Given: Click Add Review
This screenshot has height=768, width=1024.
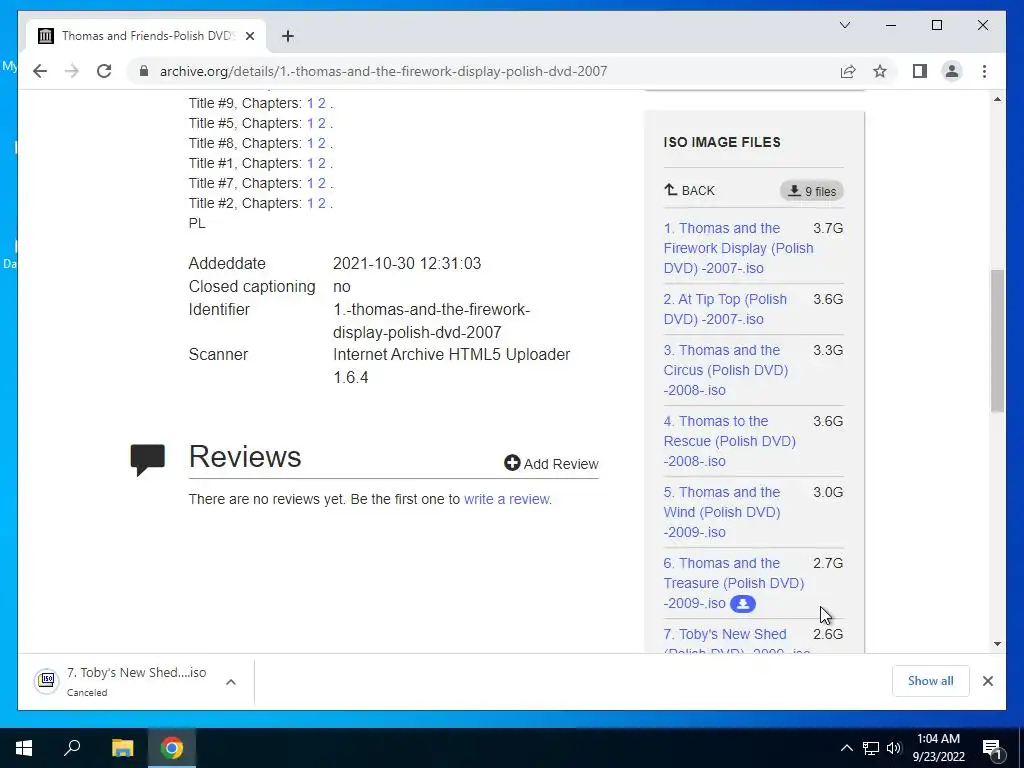Looking at the screenshot, I should [552, 464].
